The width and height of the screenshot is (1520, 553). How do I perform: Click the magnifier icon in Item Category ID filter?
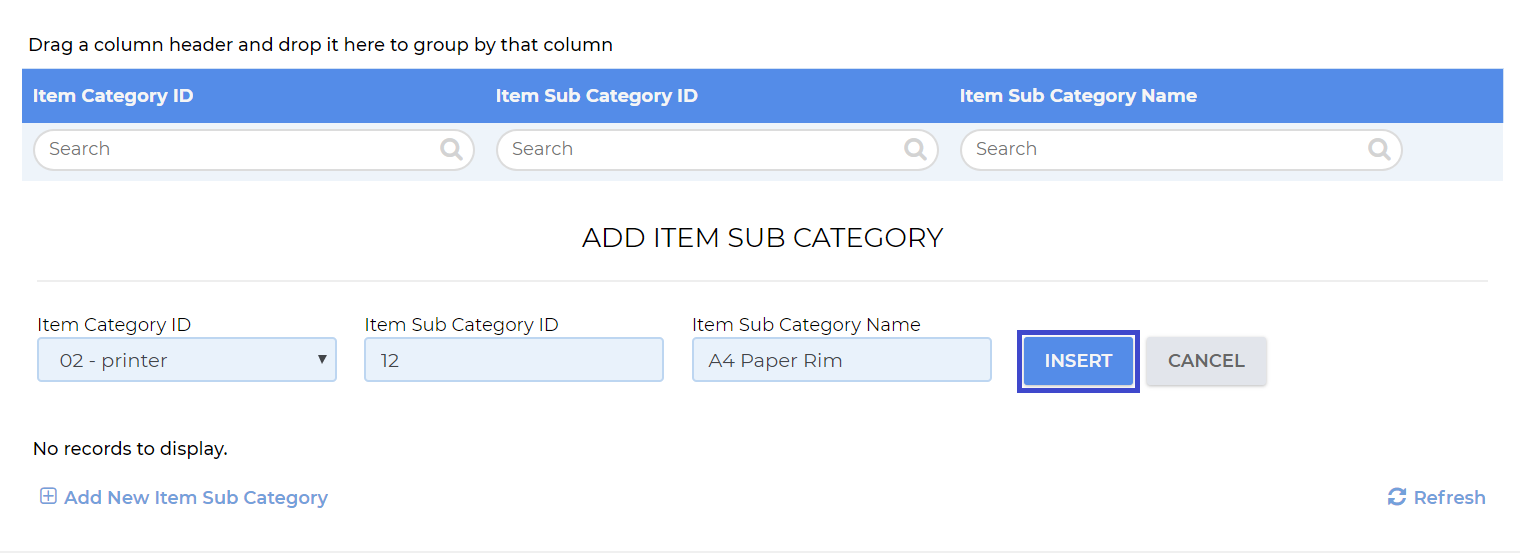451,149
